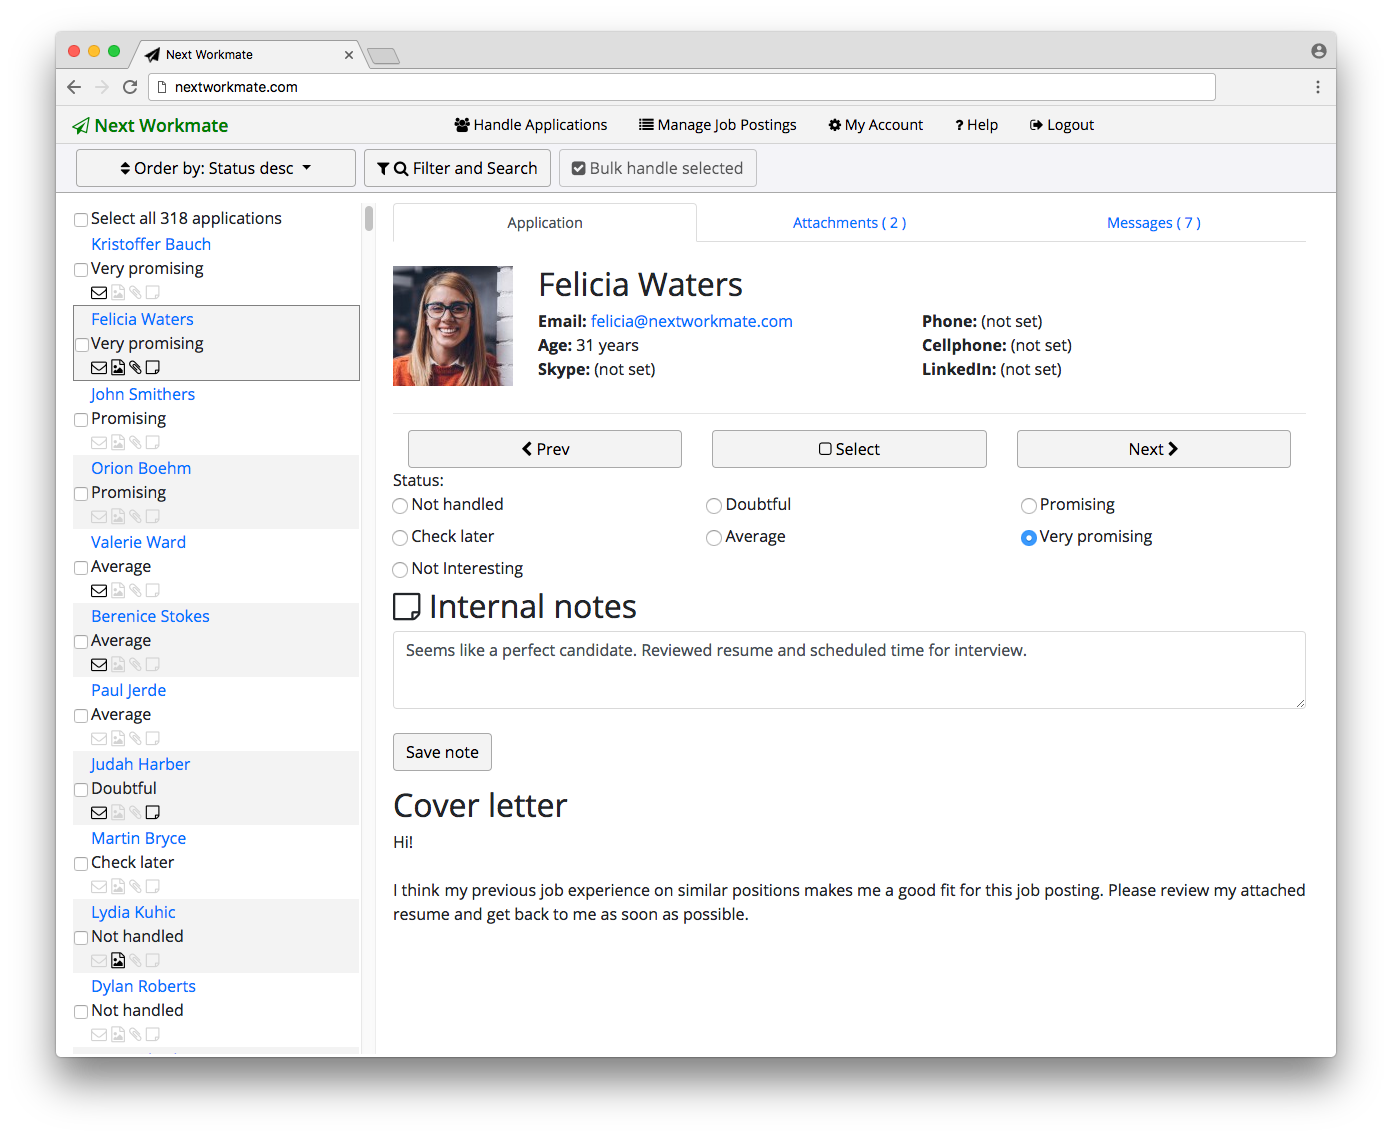Click the Chrome profile avatar icon
The width and height of the screenshot is (1392, 1137).
tap(1319, 51)
